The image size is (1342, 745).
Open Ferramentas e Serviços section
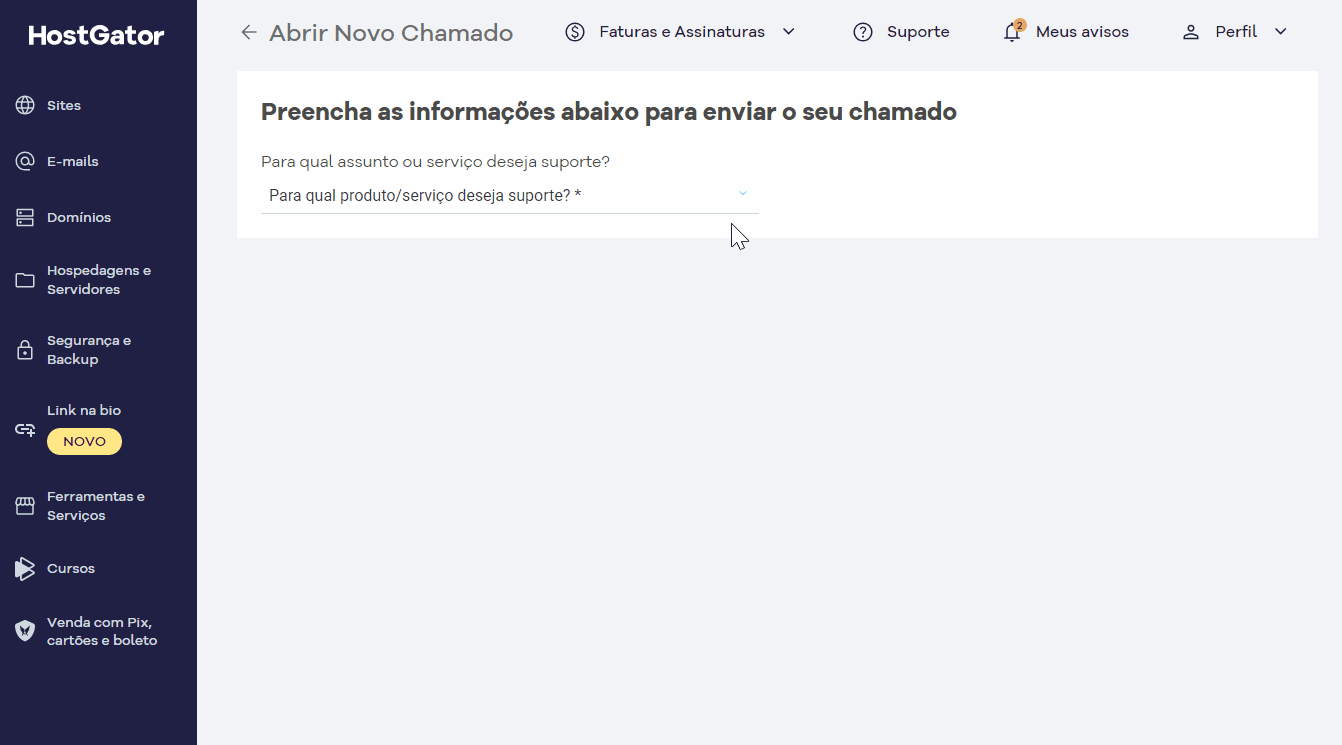[96, 506]
